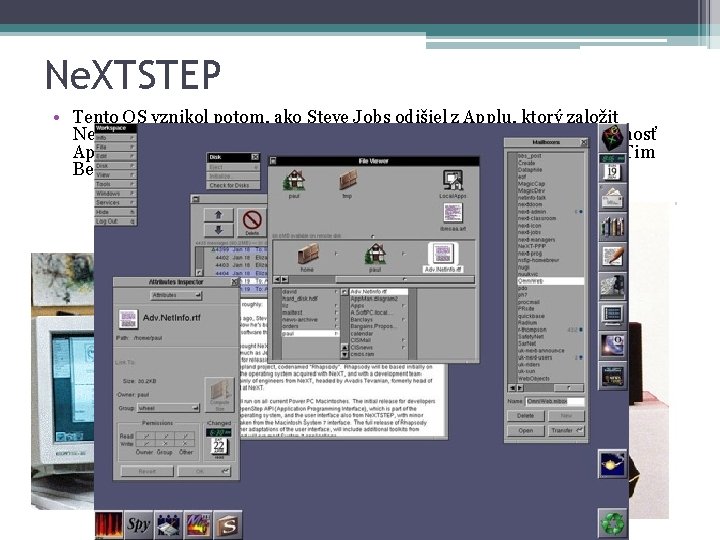The height and width of the screenshot is (540, 720).
Task: Click the NeXT cube logo dock icon
Action: [613, 137]
